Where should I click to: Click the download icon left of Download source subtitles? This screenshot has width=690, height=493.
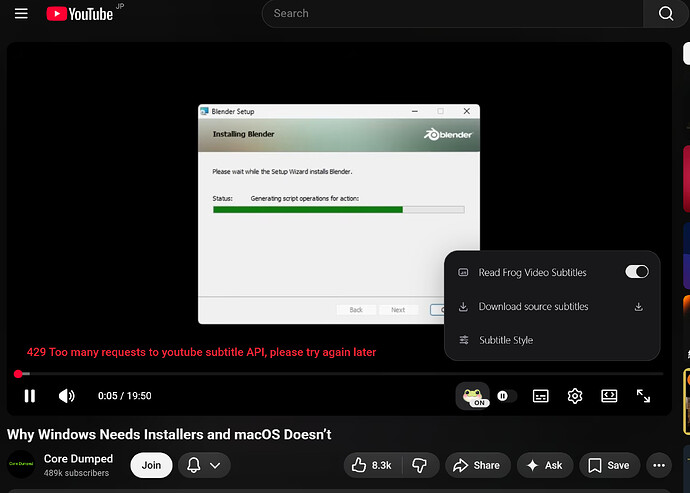click(463, 306)
